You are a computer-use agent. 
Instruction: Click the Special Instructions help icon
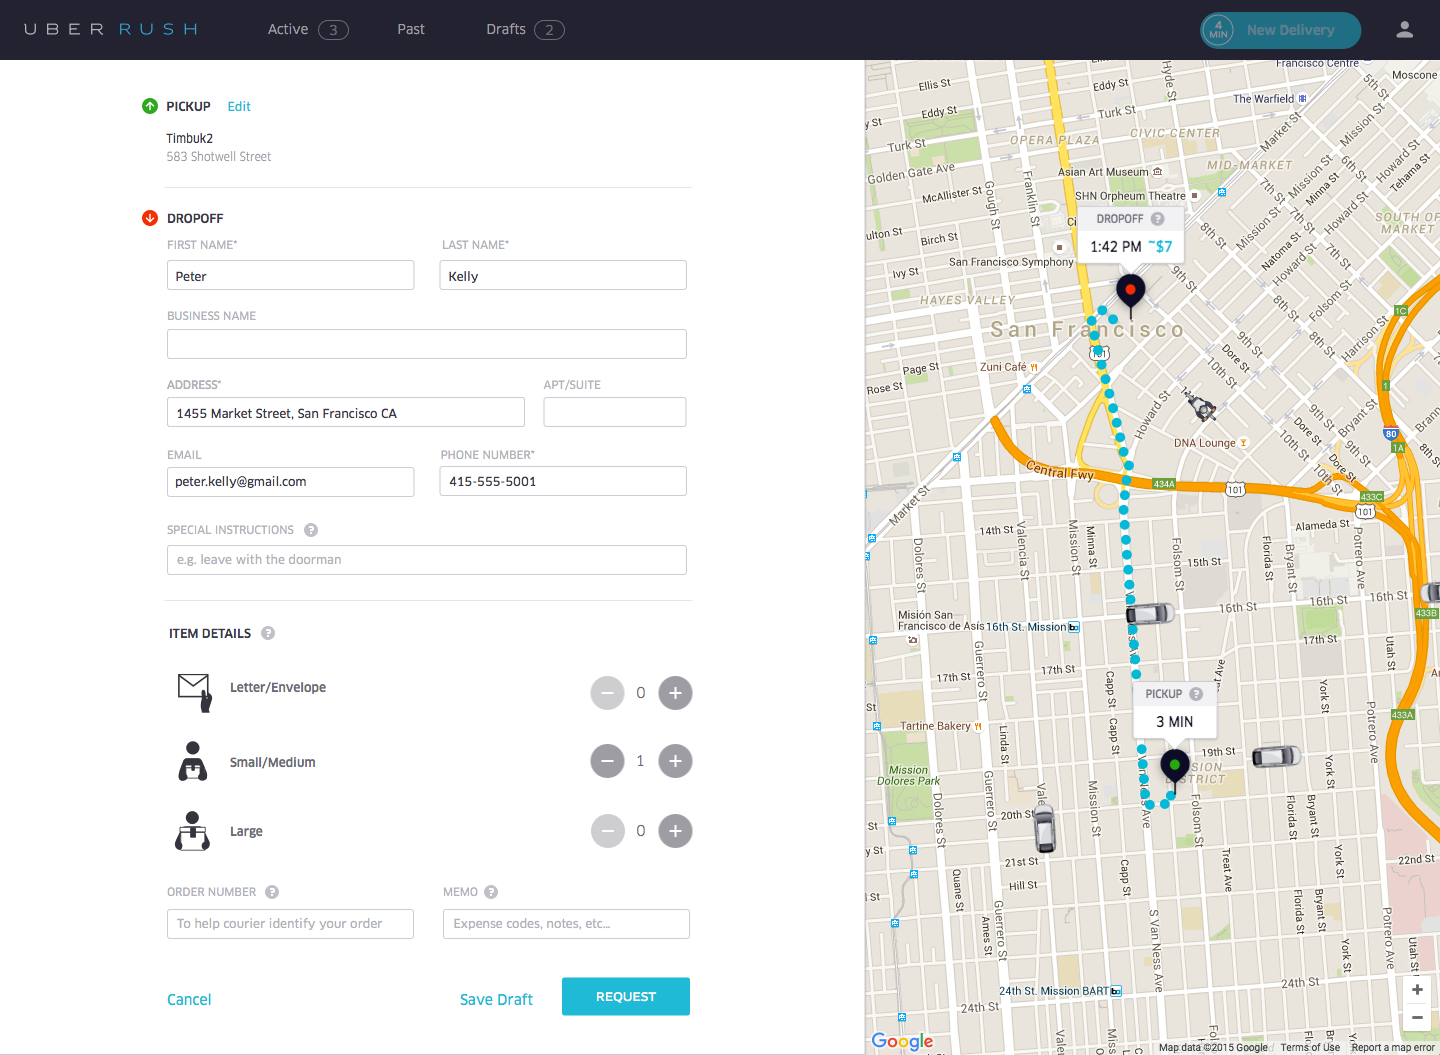311,530
